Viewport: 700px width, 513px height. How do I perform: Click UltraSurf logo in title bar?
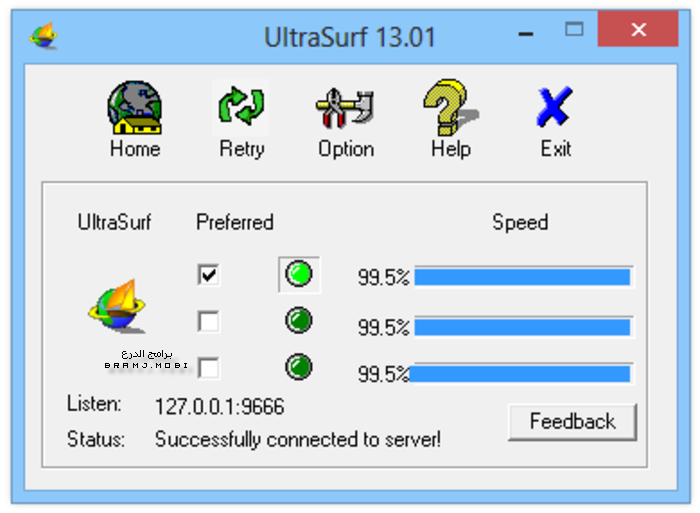coord(43,36)
